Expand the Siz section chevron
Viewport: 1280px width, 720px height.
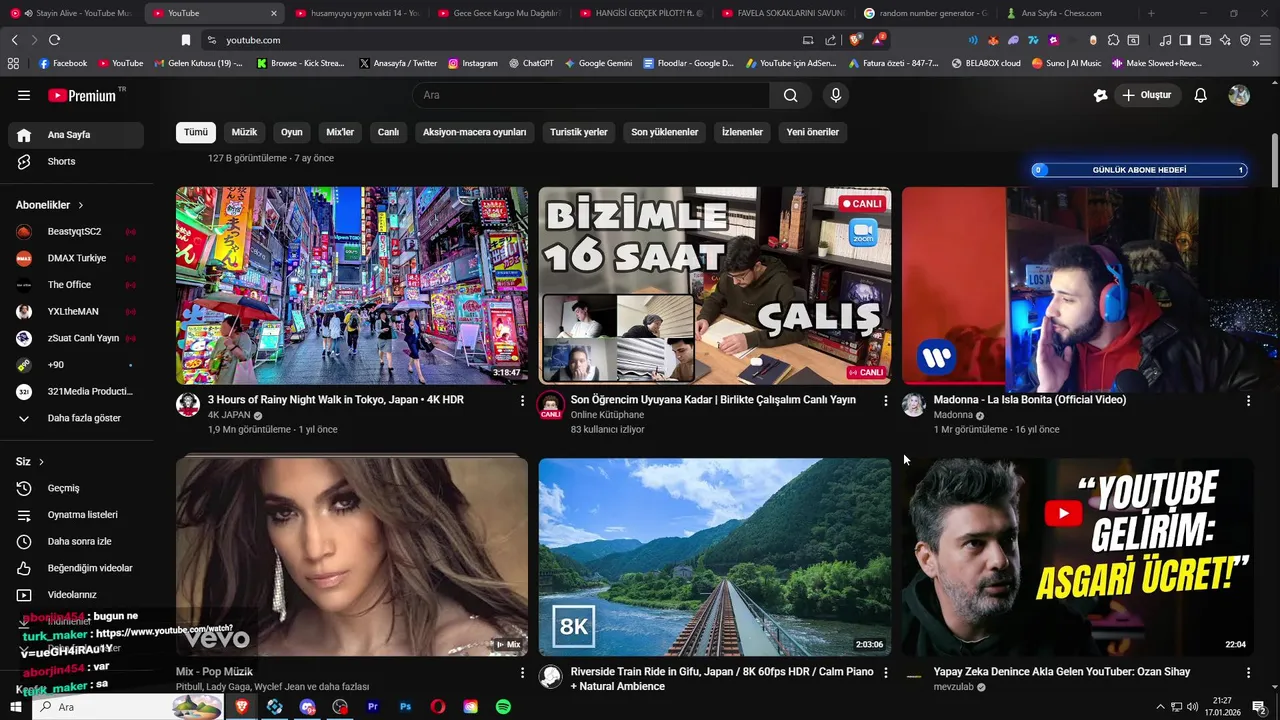point(41,462)
